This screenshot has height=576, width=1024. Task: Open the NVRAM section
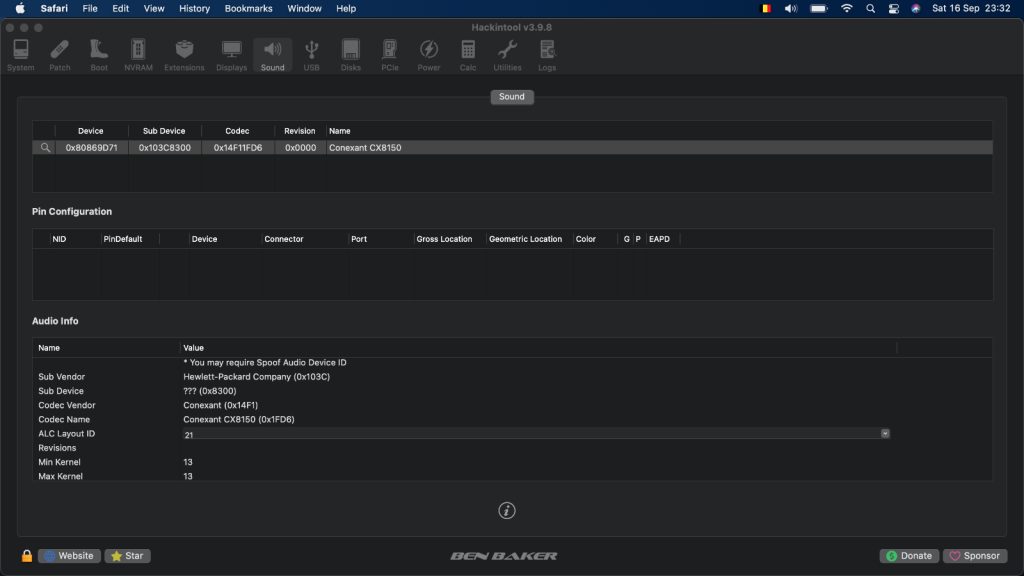tap(138, 55)
